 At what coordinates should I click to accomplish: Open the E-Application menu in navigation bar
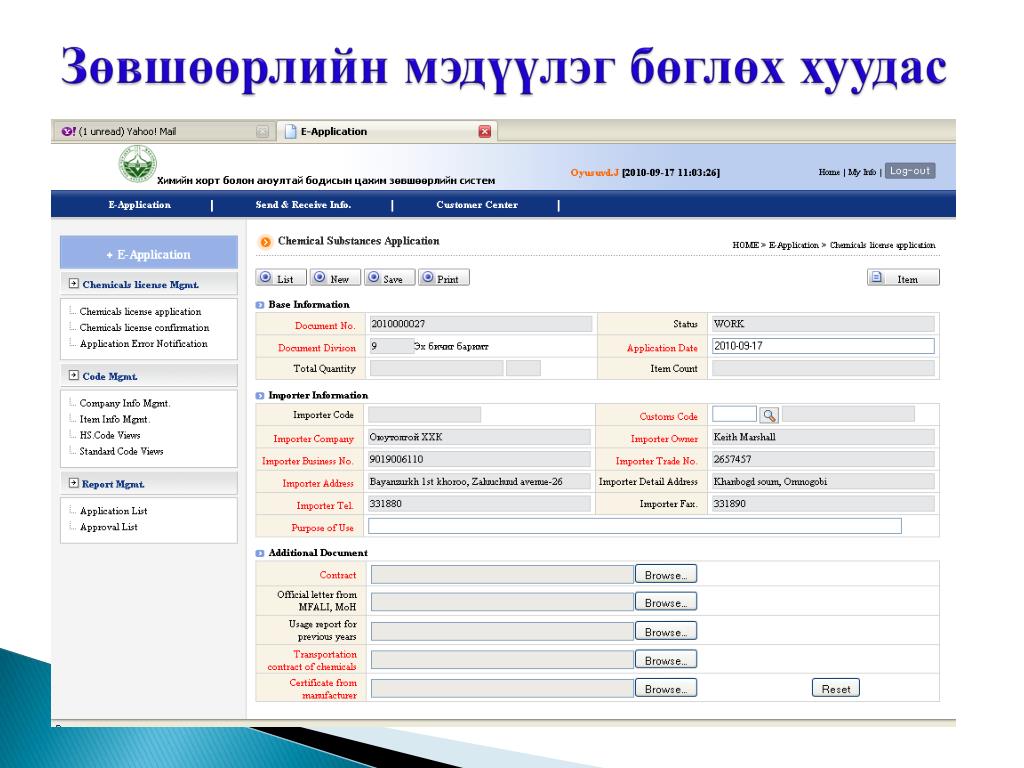pyautogui.click(x=140, y=205)
